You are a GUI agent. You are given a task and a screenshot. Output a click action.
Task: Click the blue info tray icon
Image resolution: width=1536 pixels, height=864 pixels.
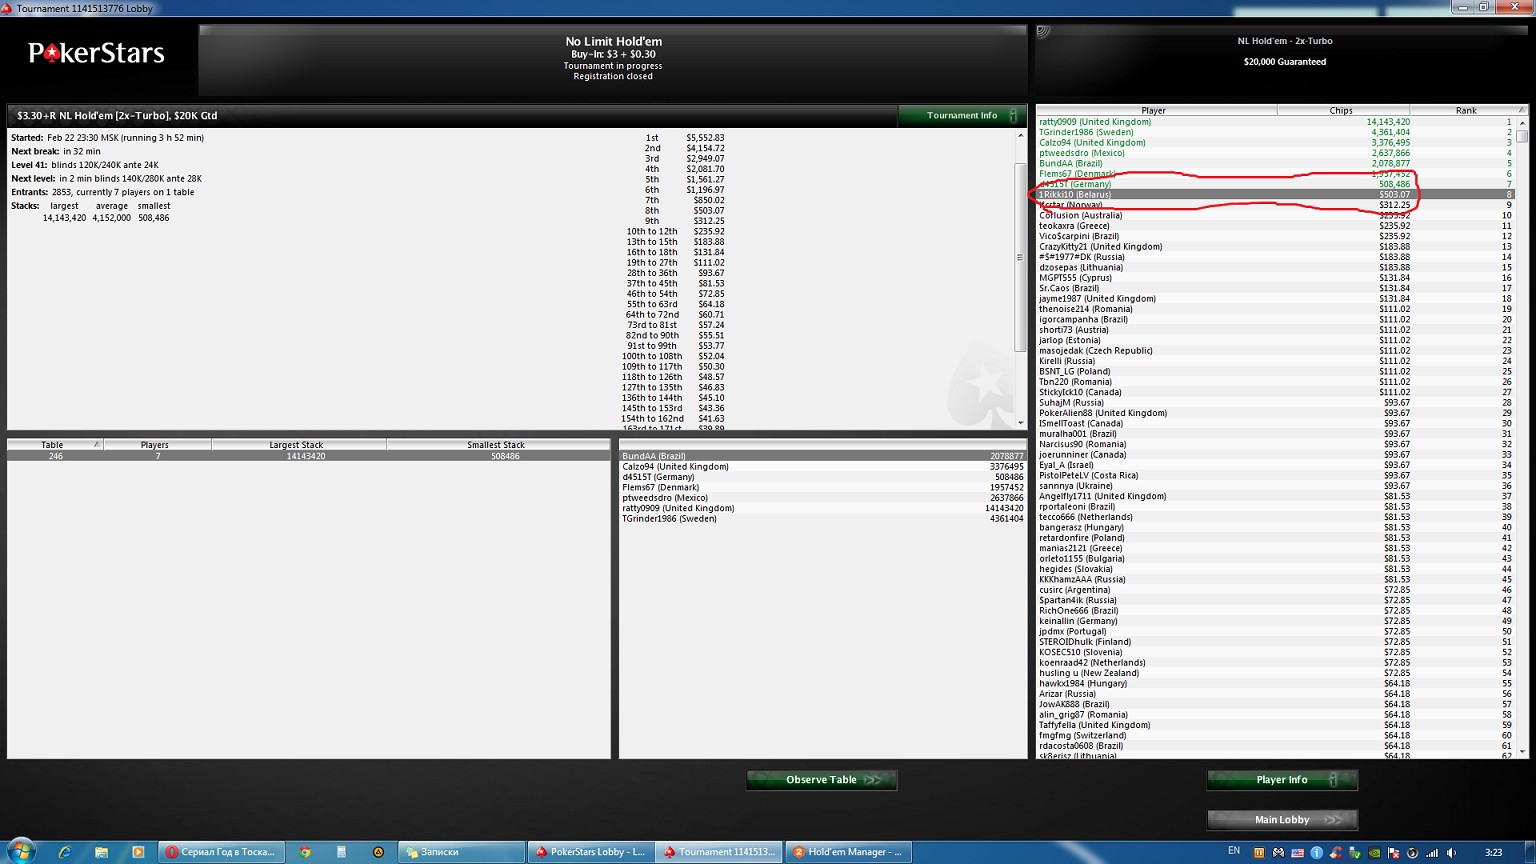point(1316,853)
